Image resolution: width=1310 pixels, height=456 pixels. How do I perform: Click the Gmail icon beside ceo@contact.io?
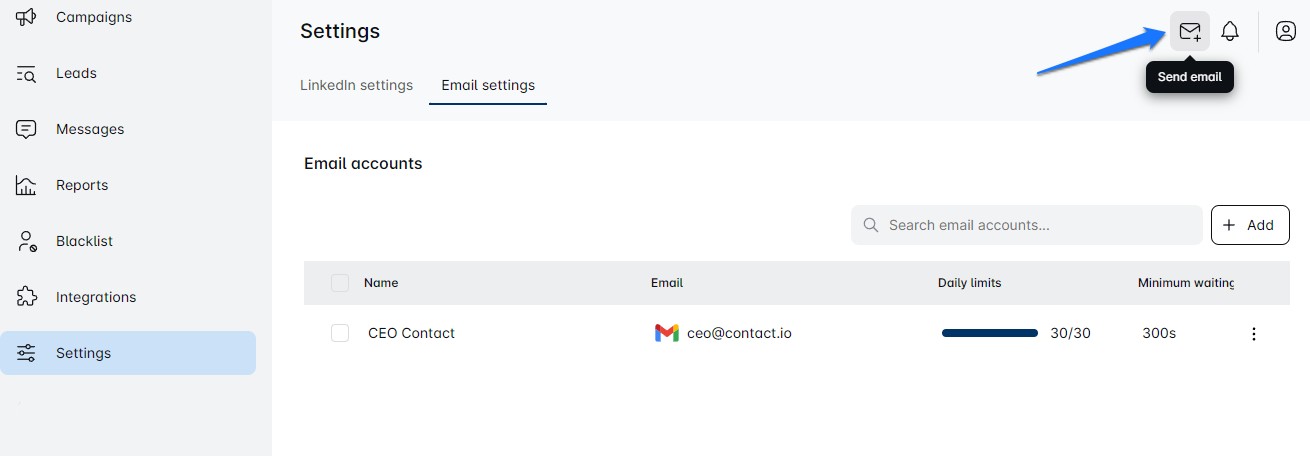666,333
